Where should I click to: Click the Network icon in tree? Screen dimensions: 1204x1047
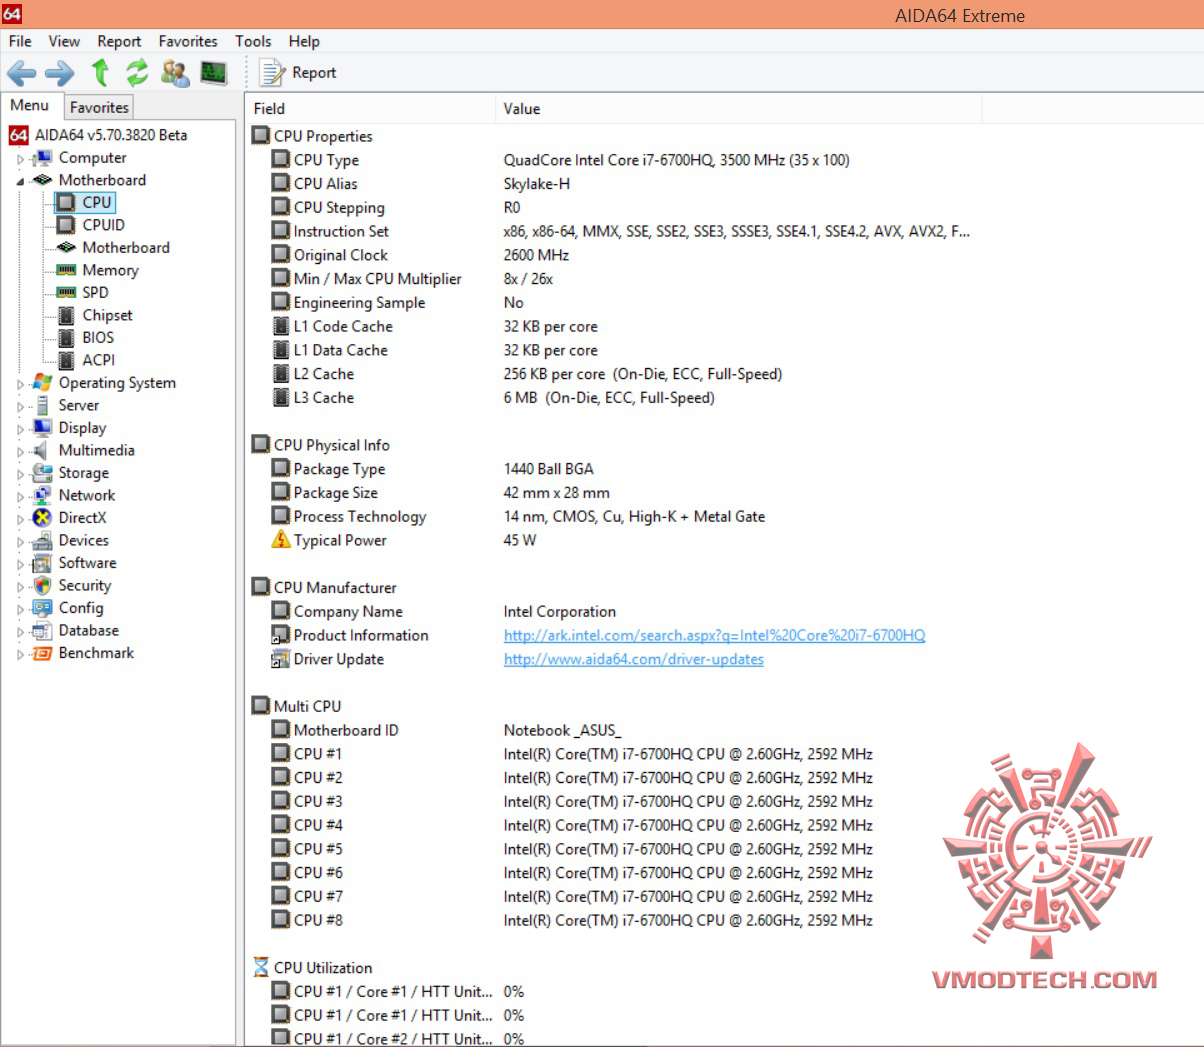coord(42,495)
